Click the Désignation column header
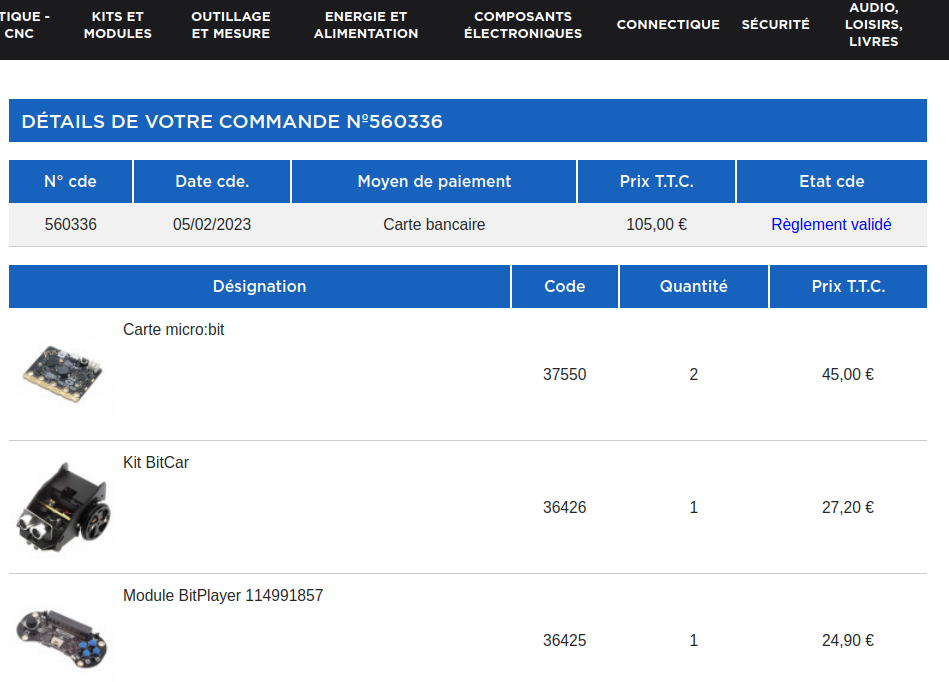Viewport: 949px width, 682px height. point(259,286)
